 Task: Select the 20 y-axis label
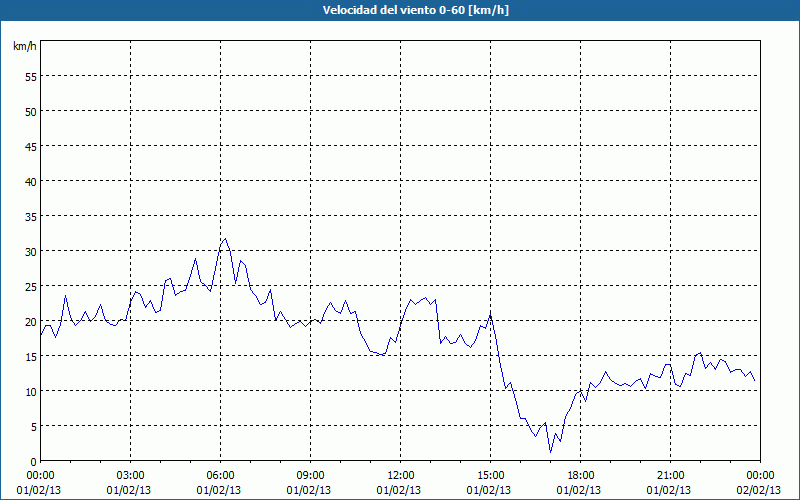click(31, 321)
